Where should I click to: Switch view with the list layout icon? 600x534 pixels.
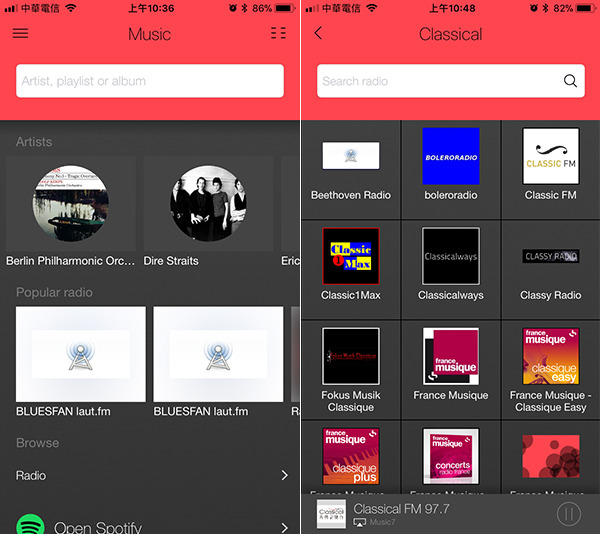tap(278, 34)
